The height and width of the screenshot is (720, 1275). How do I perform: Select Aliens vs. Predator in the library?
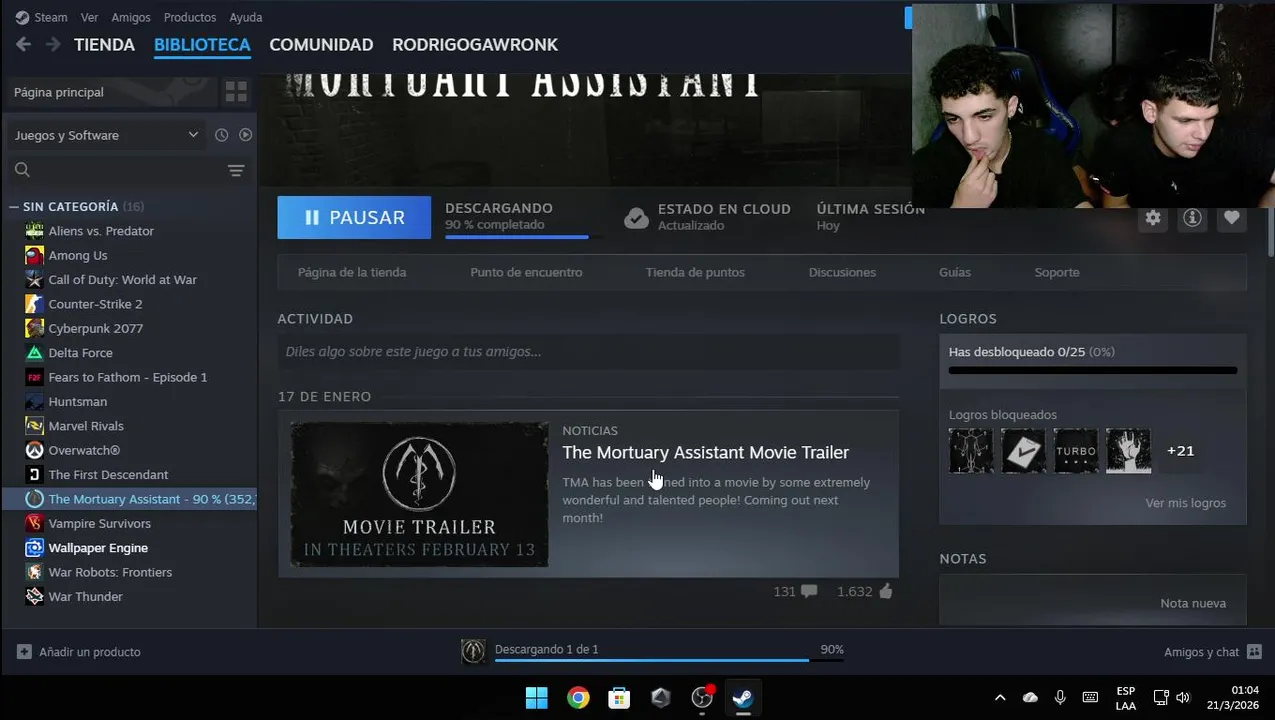[x=101, y=231]
